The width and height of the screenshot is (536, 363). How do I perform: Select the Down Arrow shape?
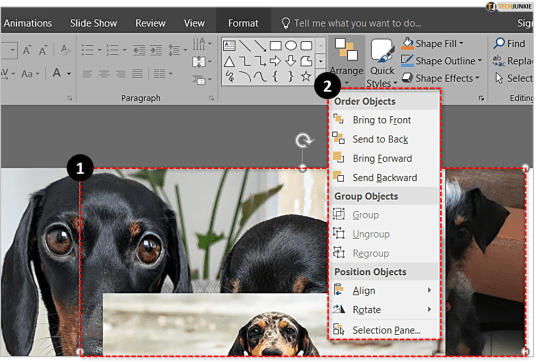[291, 61]
